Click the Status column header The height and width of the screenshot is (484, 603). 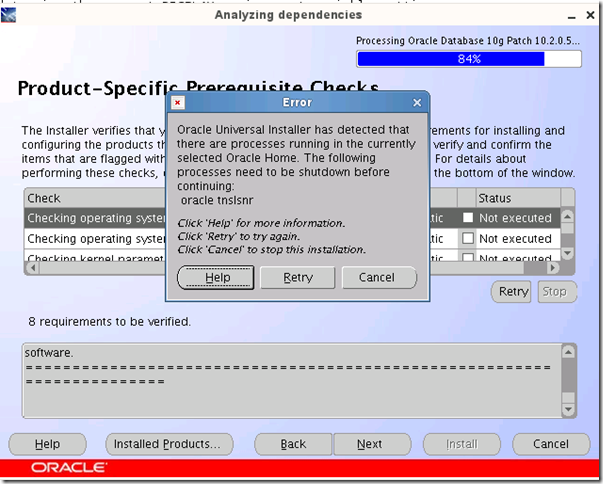click(x=518, y=198)
